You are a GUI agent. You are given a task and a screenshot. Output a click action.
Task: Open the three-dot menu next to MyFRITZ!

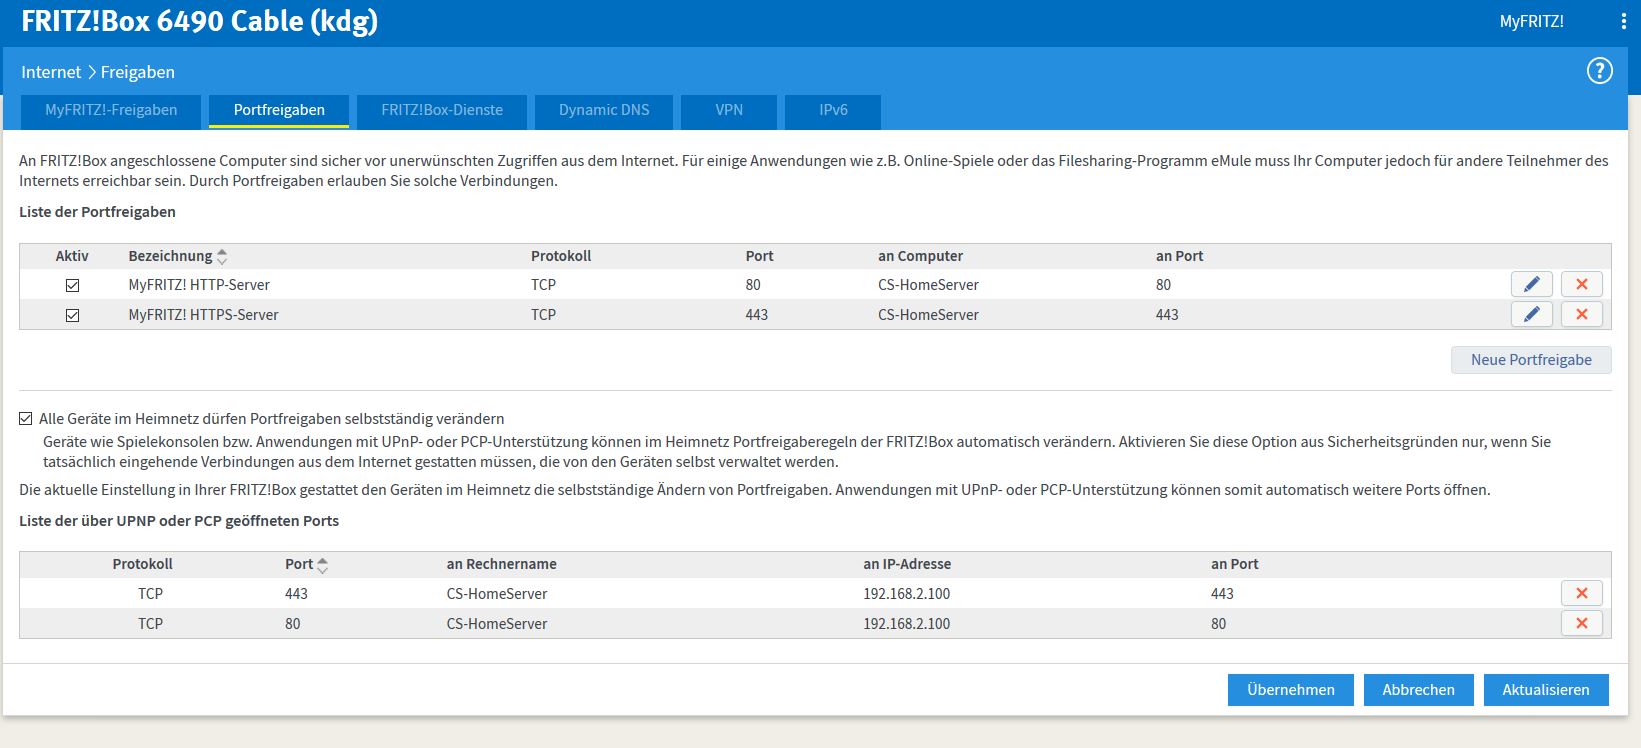pyautogui.click(x=1623, y=22)
